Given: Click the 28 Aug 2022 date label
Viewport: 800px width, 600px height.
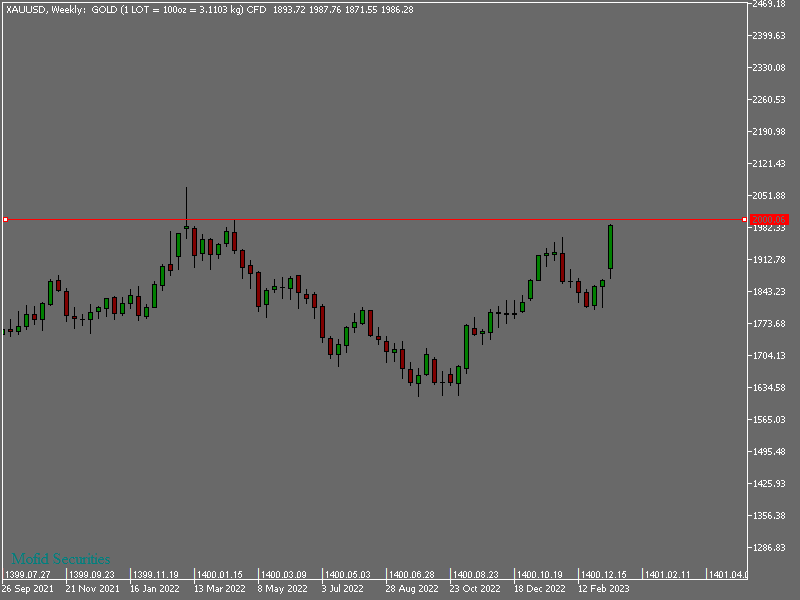Looking at the screenshot, I should point(412,590).
